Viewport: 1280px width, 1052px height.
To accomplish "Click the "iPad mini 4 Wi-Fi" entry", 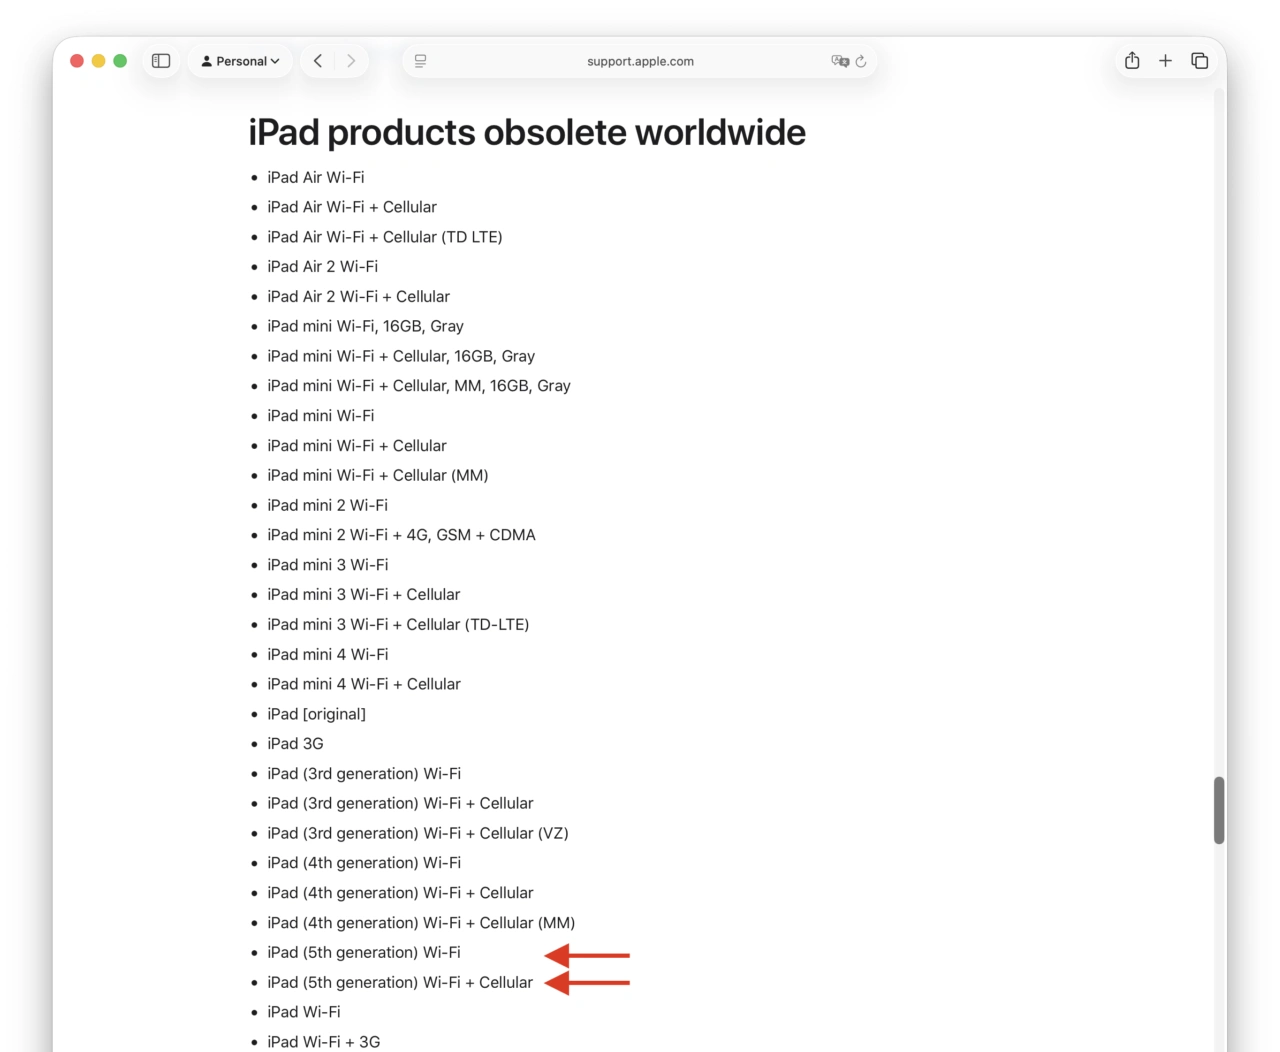I will 328,654.
